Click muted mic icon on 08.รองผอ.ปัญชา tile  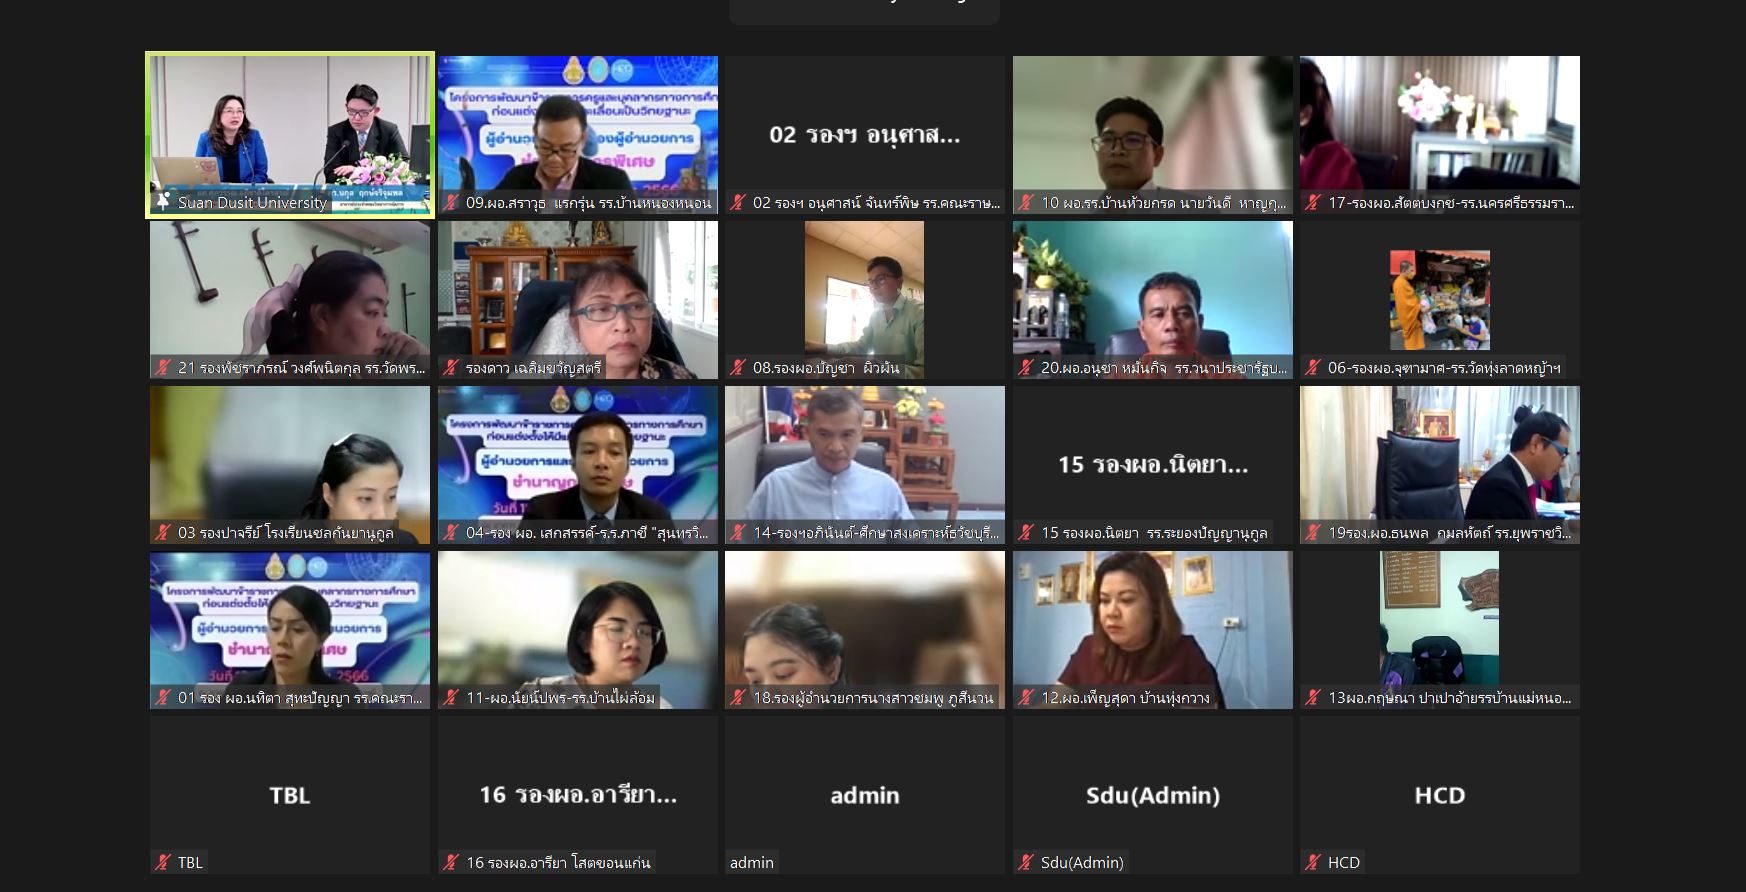(x=738, y=368)
